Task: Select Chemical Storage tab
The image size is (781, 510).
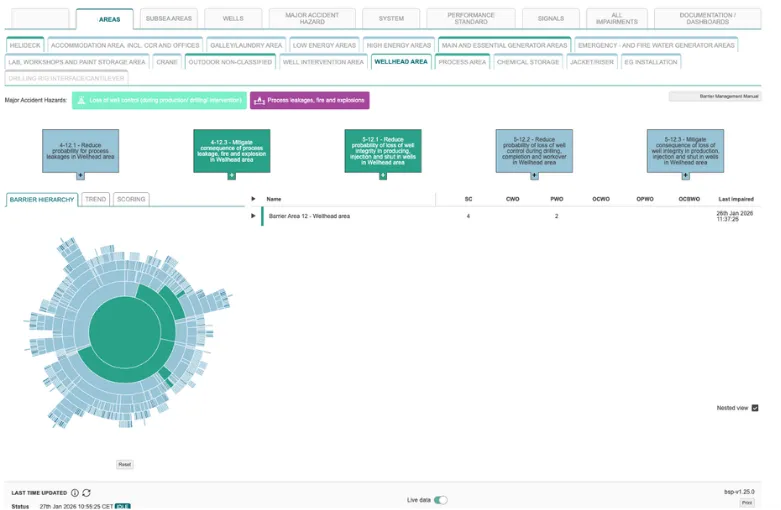Action: click(x=528, y=62)
